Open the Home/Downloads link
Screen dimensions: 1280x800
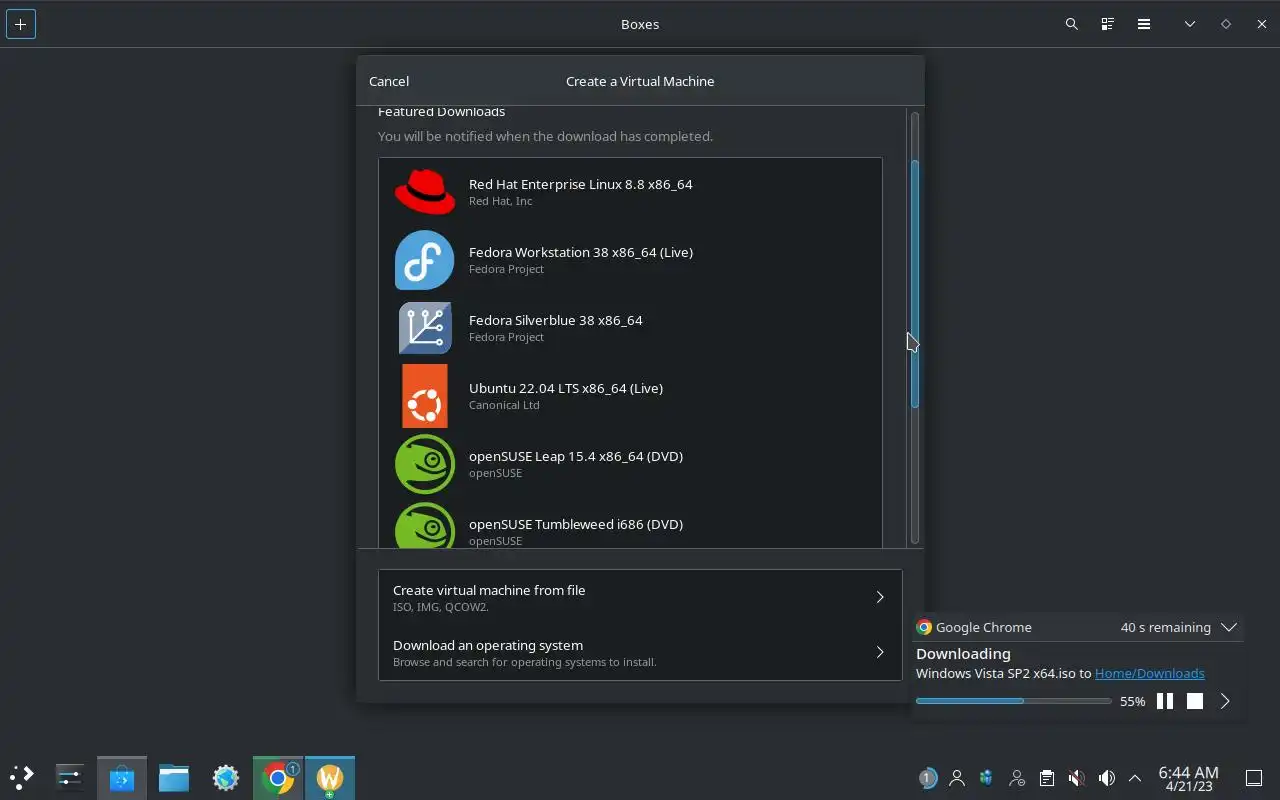(x=1150, y=673)
